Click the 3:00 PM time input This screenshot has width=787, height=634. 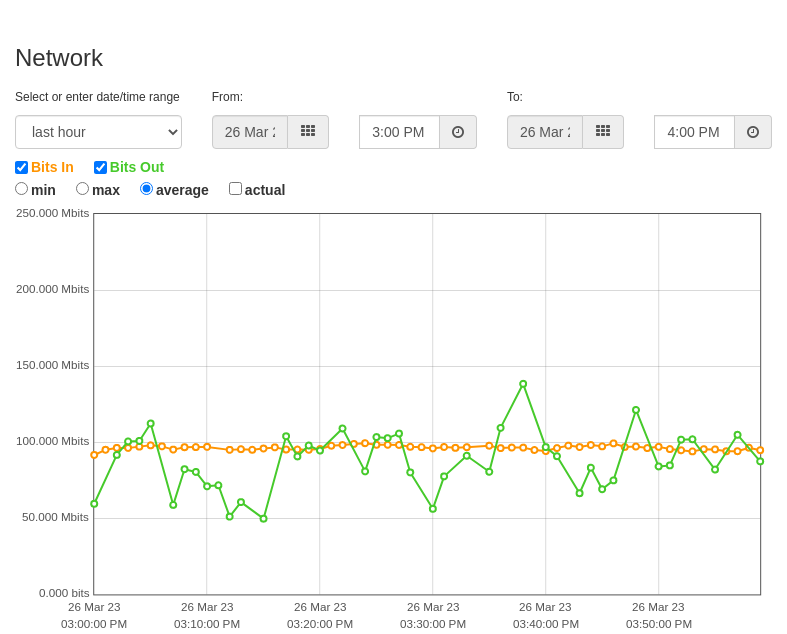click(400, 132)
